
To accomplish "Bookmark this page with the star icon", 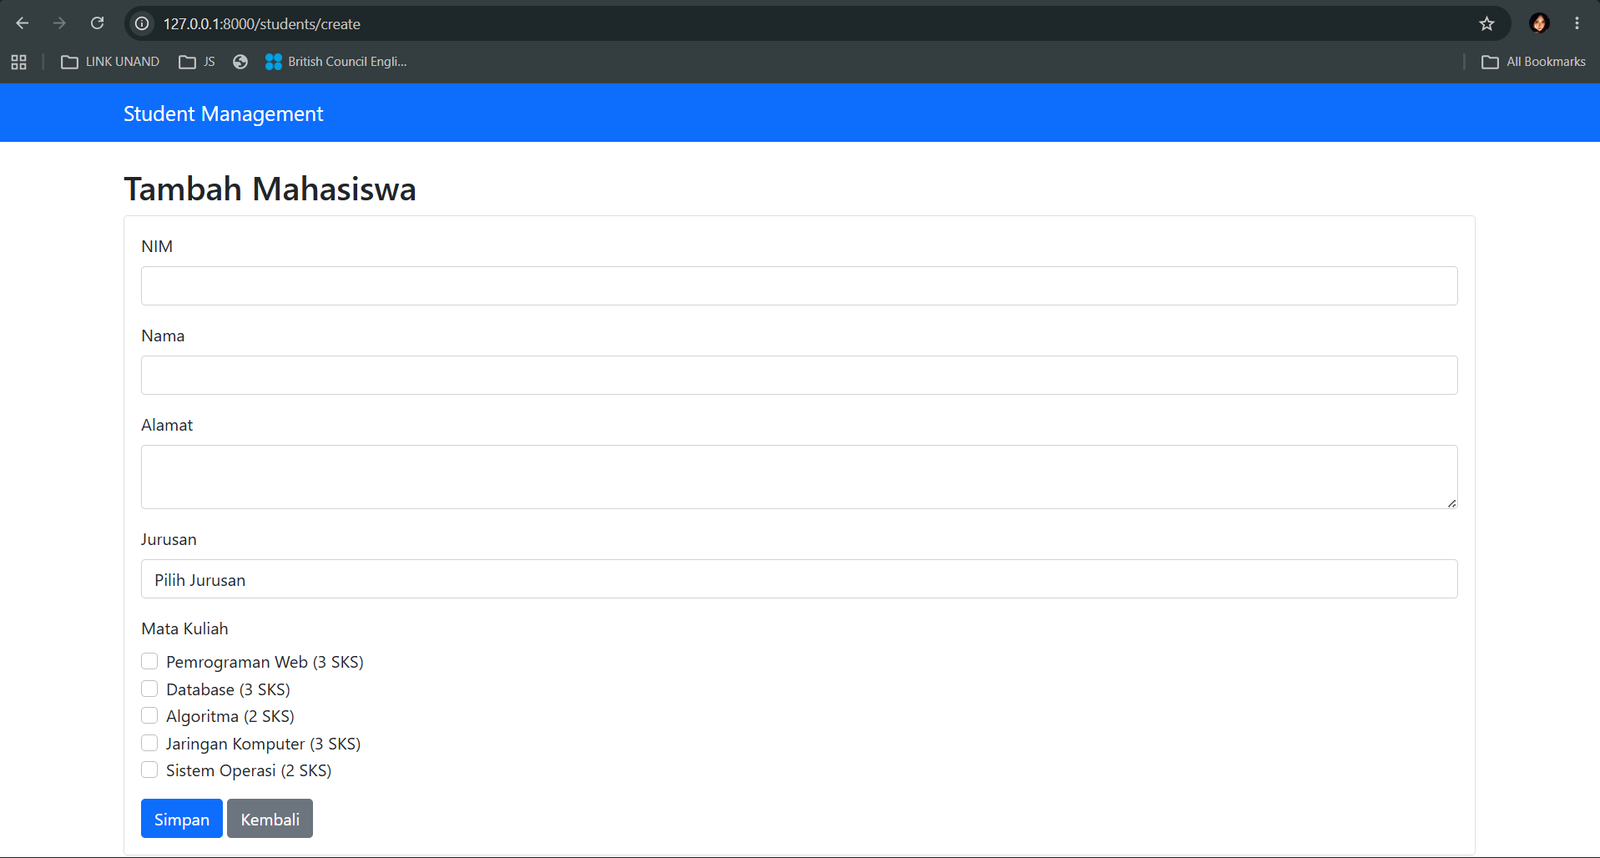I will pos(1487,23).
